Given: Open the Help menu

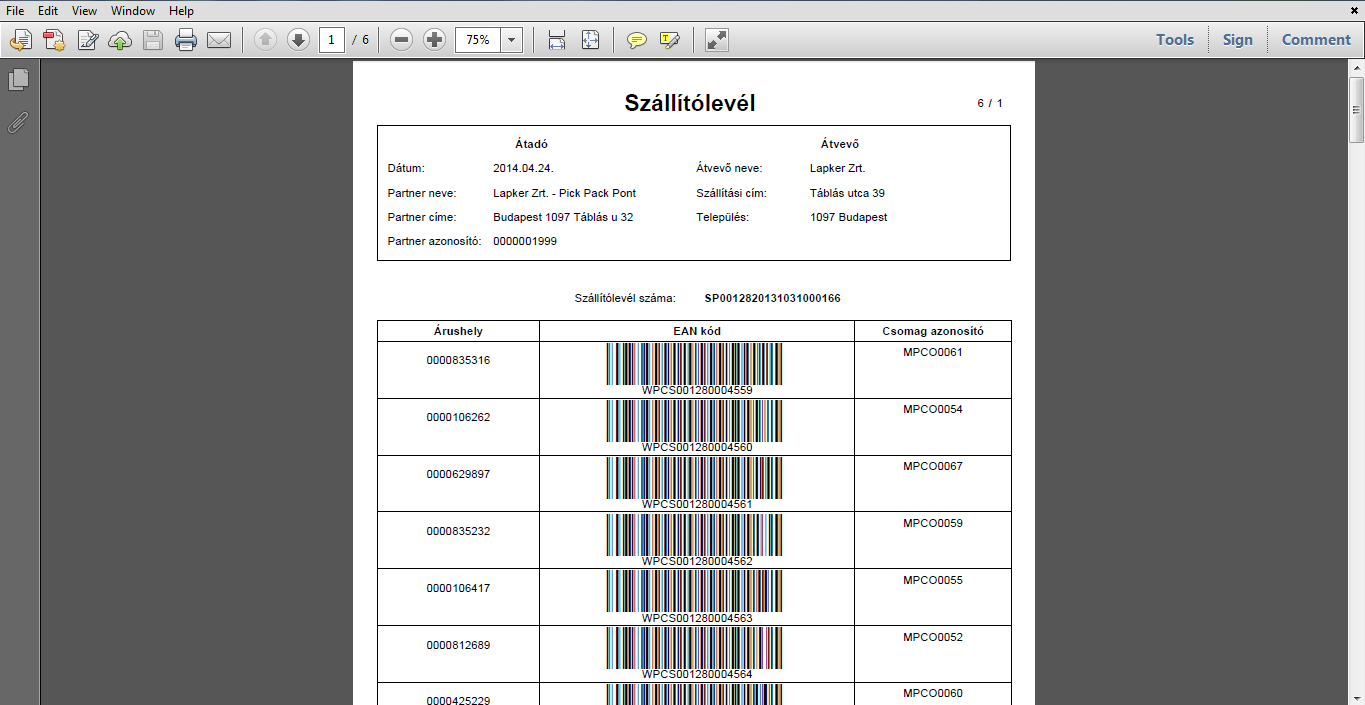Looking at the screenshot, I should [181, 11].
